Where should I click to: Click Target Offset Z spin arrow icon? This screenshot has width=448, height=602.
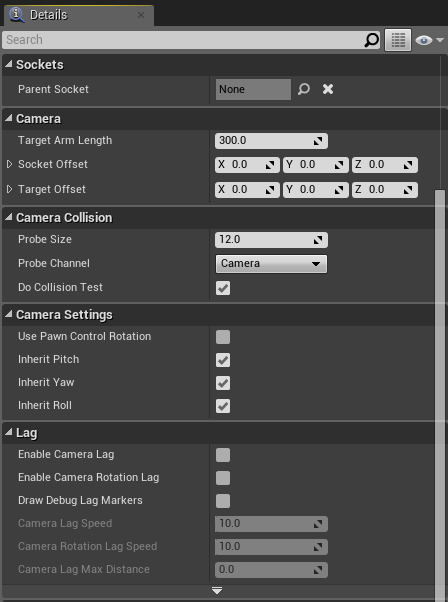[408, 190]
